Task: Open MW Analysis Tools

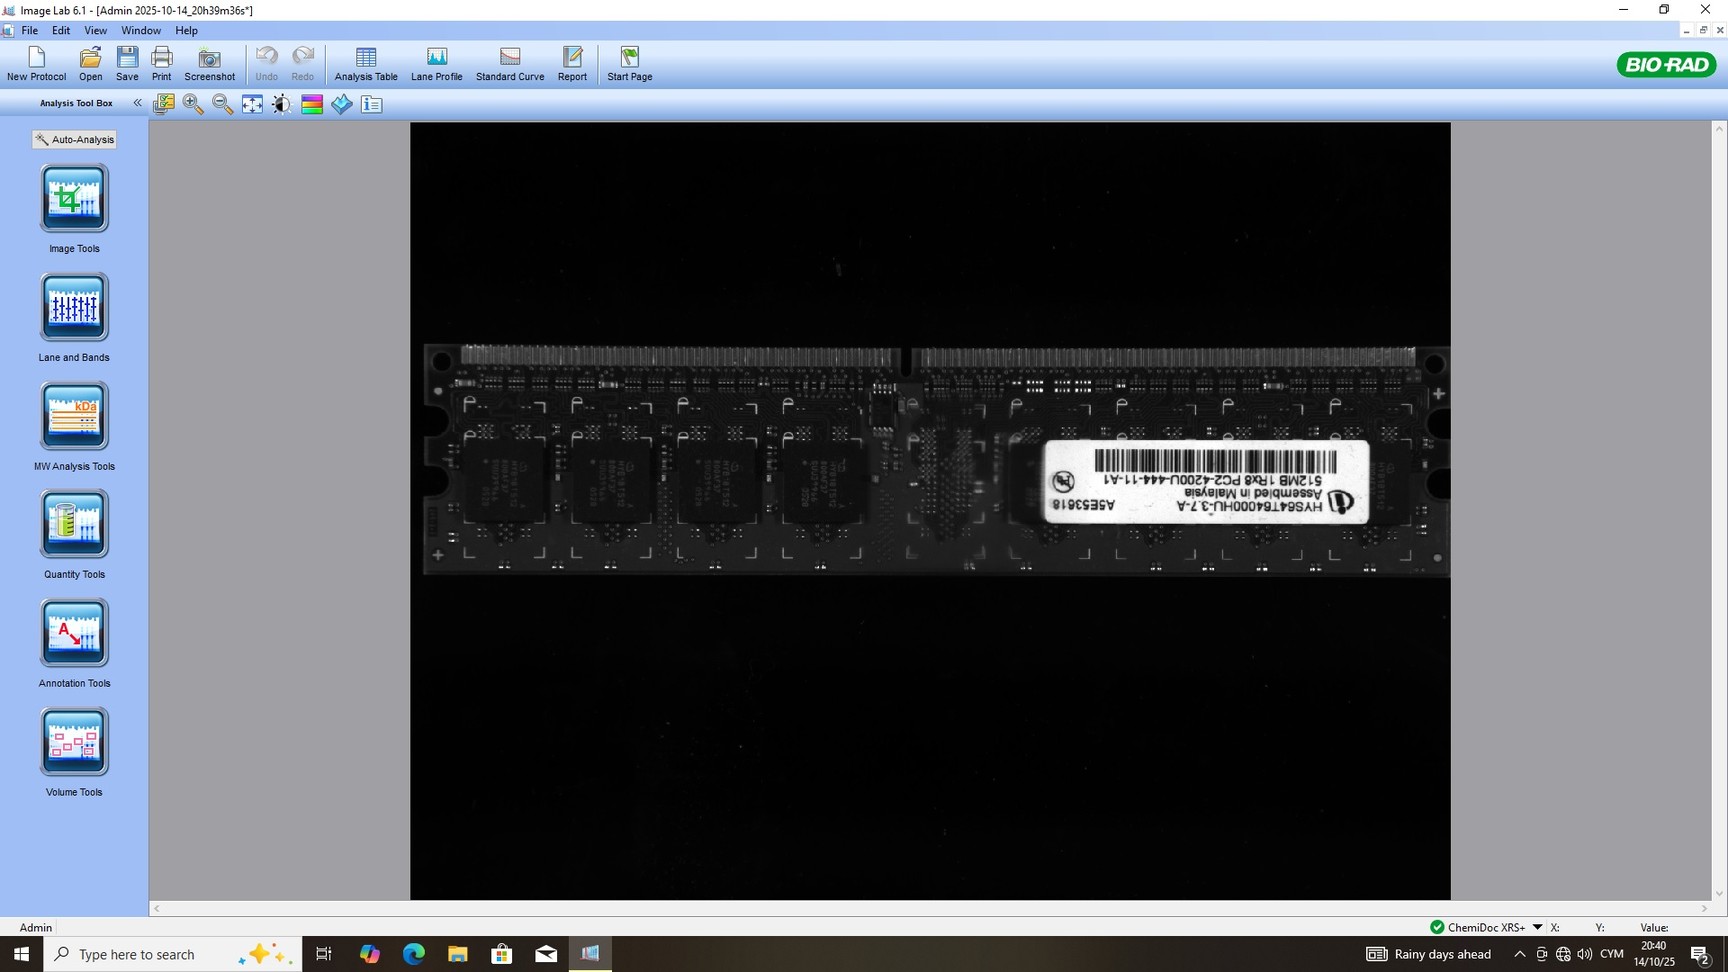Action: pyautogui.click(x=74, y=417)
